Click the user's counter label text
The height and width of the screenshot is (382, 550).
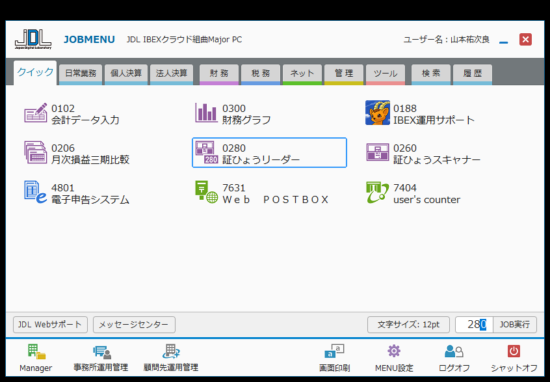point(427,200)
